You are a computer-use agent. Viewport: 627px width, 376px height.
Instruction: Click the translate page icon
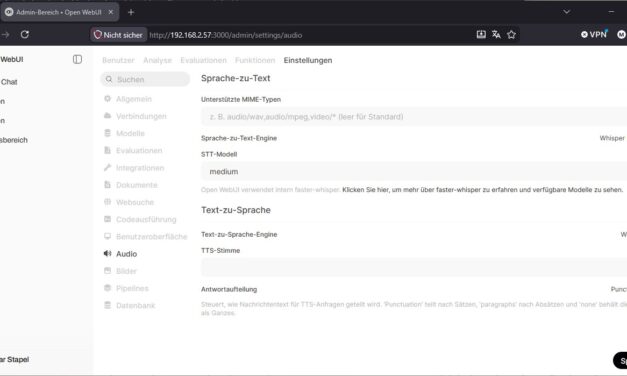tap(496, 34)
